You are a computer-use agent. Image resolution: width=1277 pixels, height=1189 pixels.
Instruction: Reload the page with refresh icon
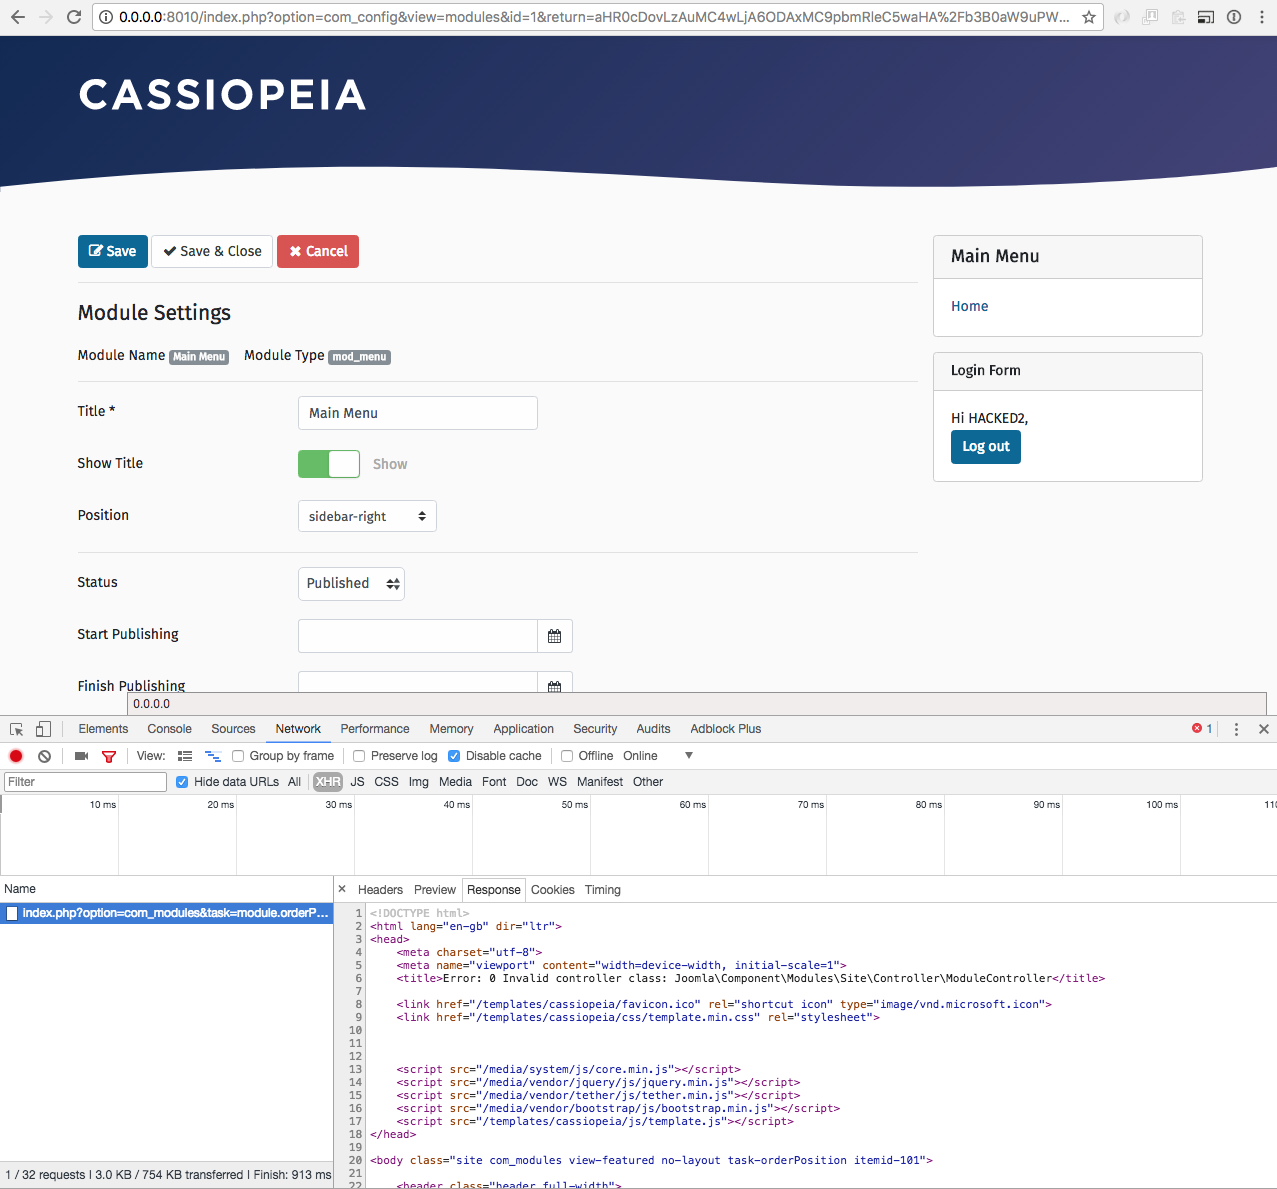[x=74, y=17]
